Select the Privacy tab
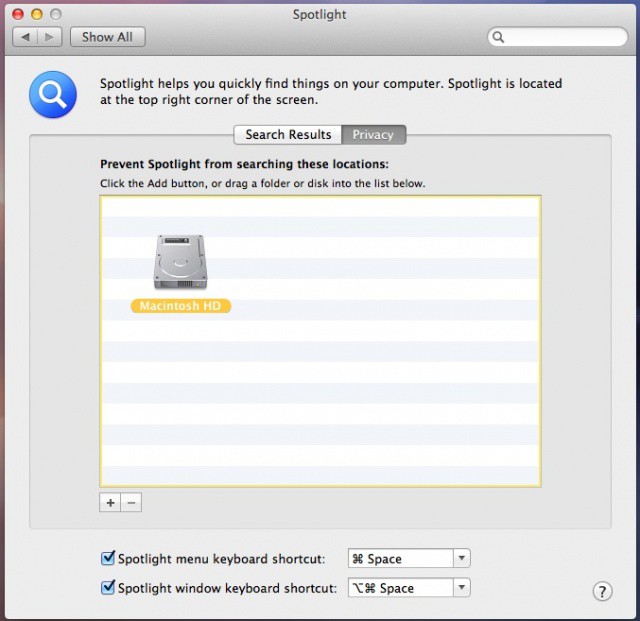This screenshot has width=640, height=621. pos(373,135)
